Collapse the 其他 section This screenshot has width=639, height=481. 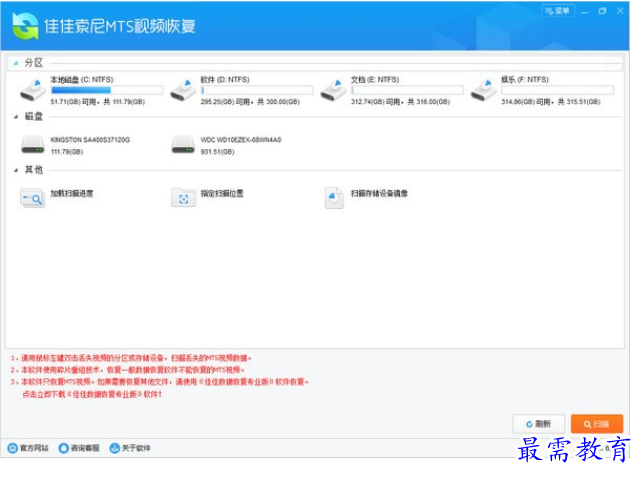click(15, 170)
